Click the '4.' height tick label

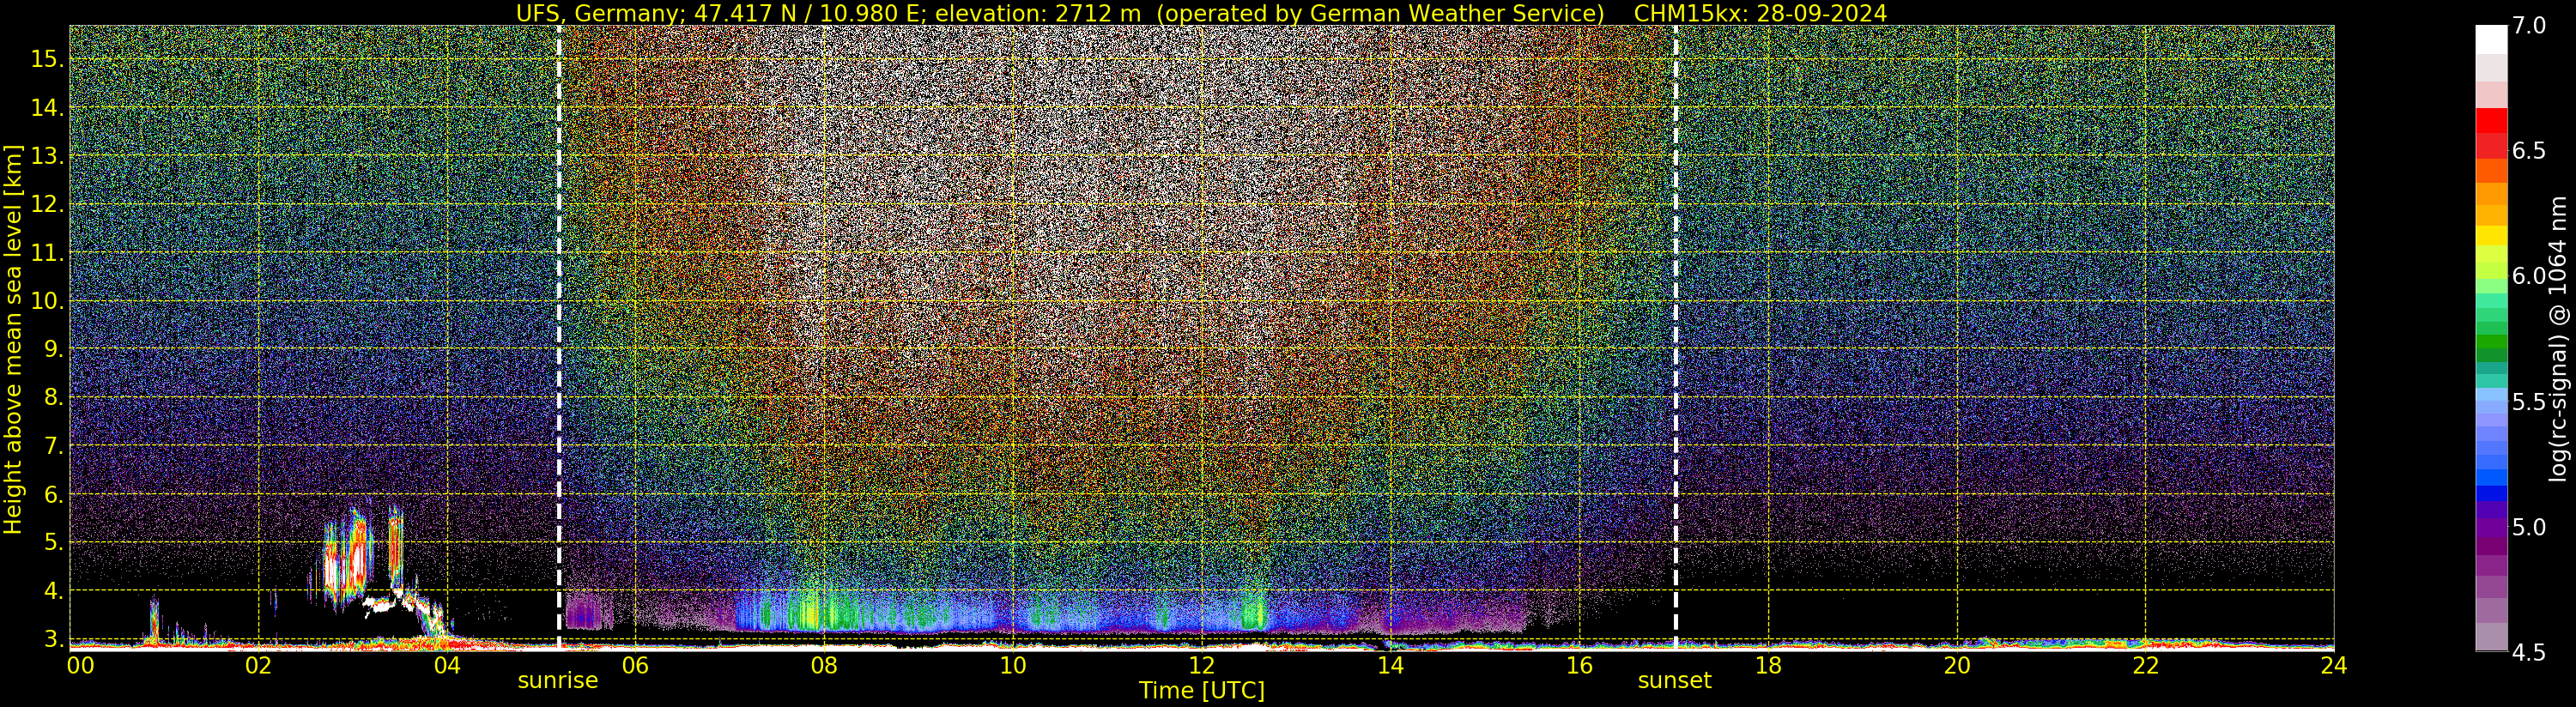pyautogui.click(x=54, y=590)
